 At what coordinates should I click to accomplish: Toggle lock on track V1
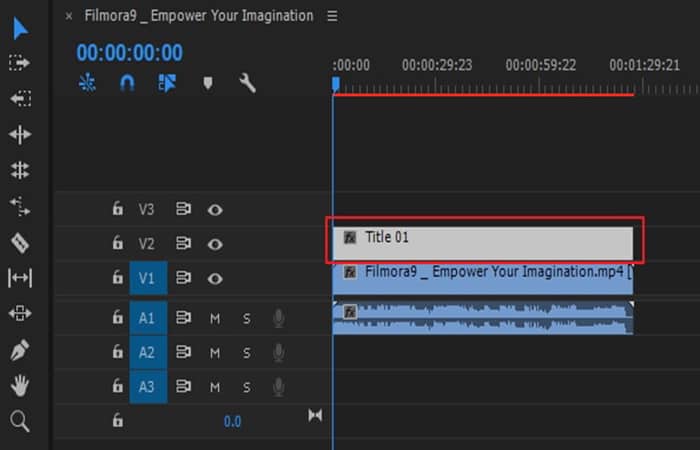[x=117, y=277]
